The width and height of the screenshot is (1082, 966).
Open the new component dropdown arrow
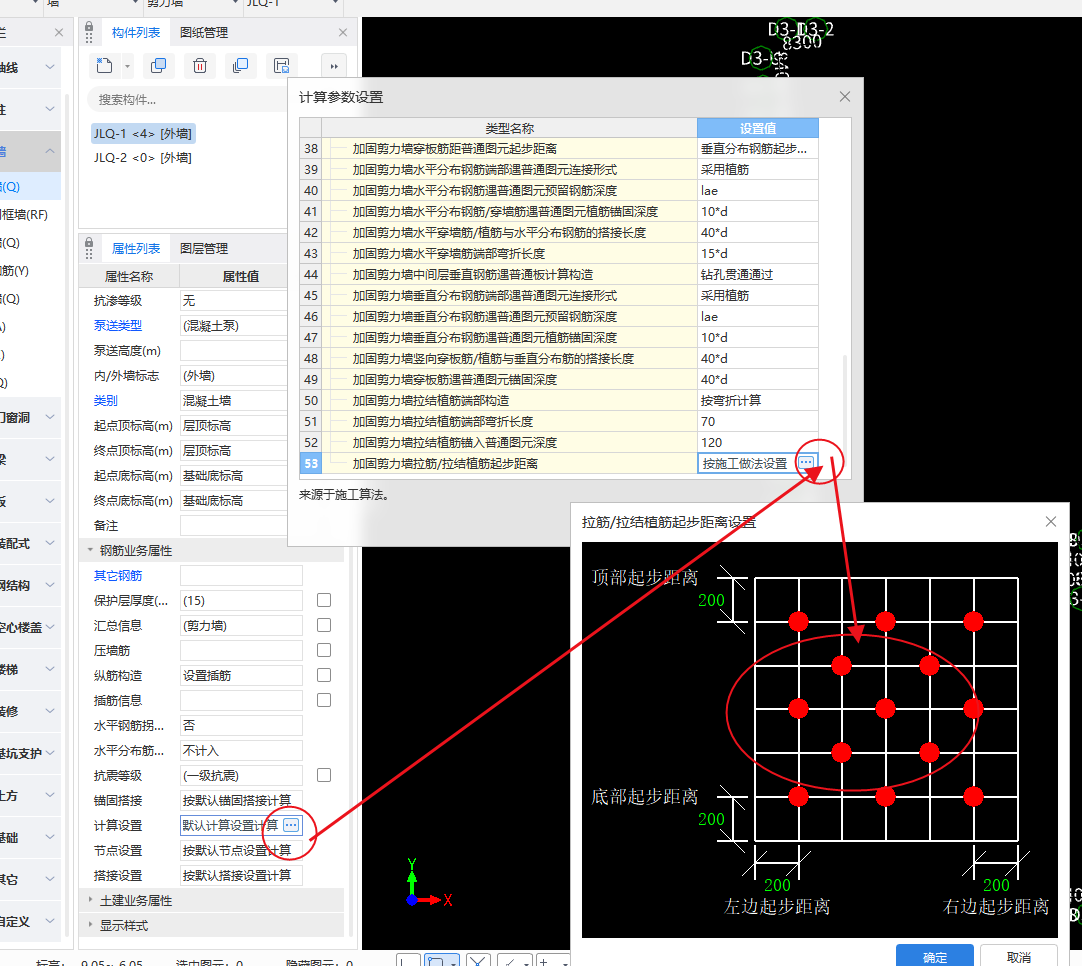coord(127,67)
